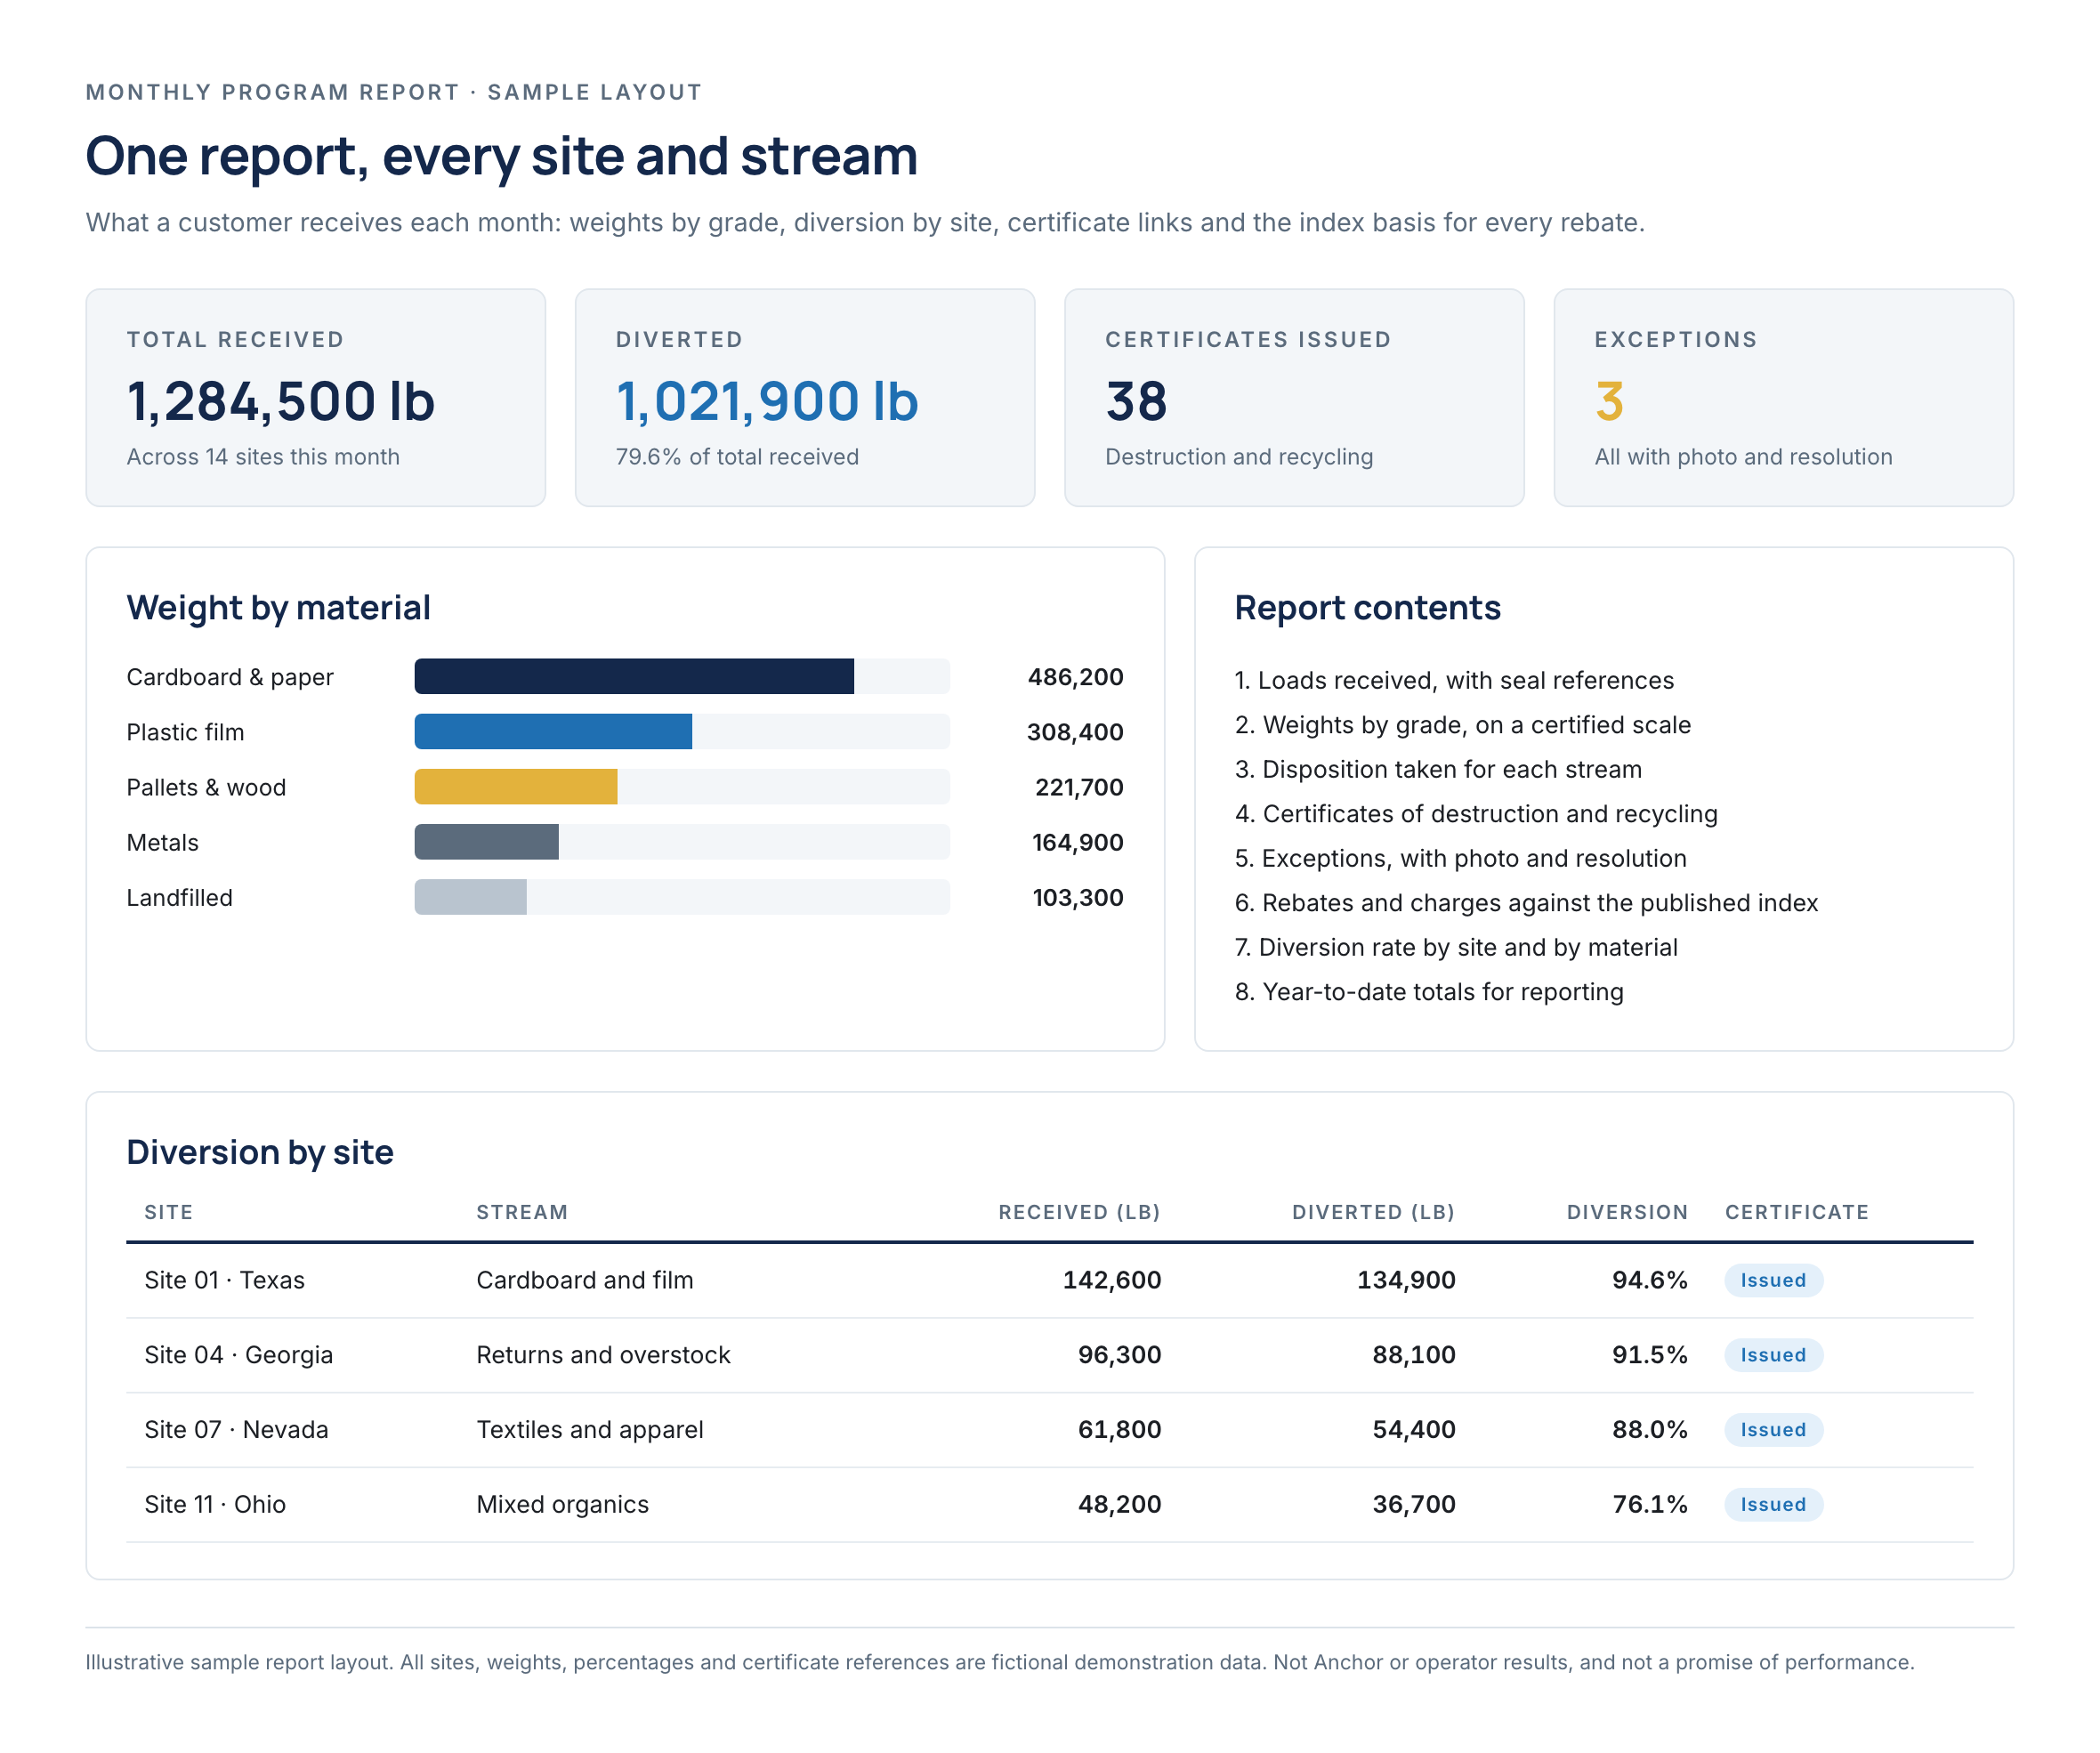Screen dimensions: 2100x1753
Task: Click the Plastic film progress bar
Action: (682, 731)
